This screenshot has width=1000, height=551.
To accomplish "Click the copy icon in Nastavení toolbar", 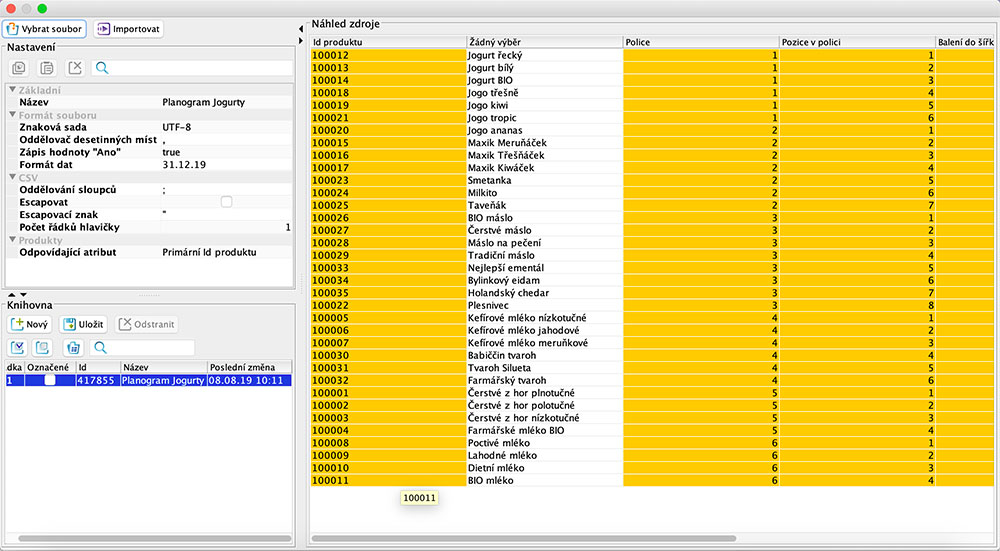I will tap(19, 68).
